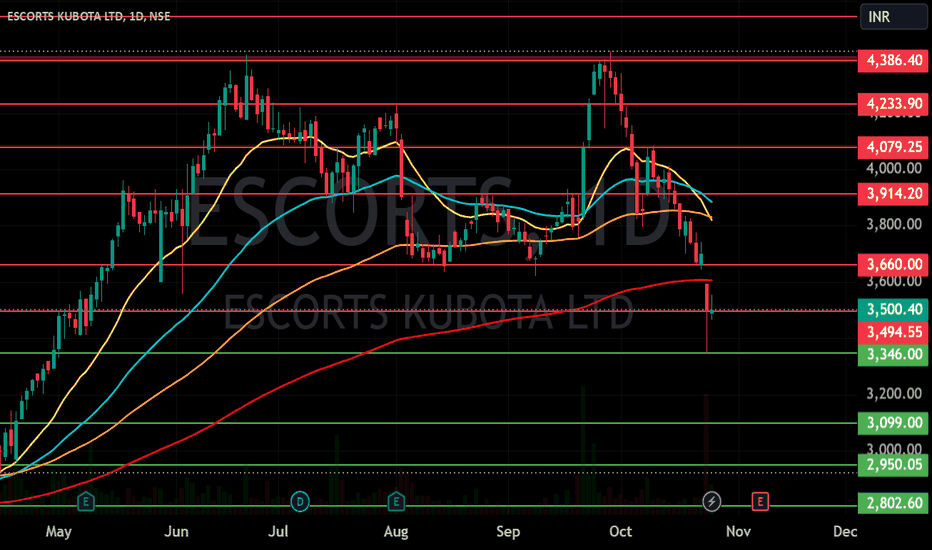Click the 4,000.00 price axis value
This screenshot has width=932, height=550.
pos(894,168)
